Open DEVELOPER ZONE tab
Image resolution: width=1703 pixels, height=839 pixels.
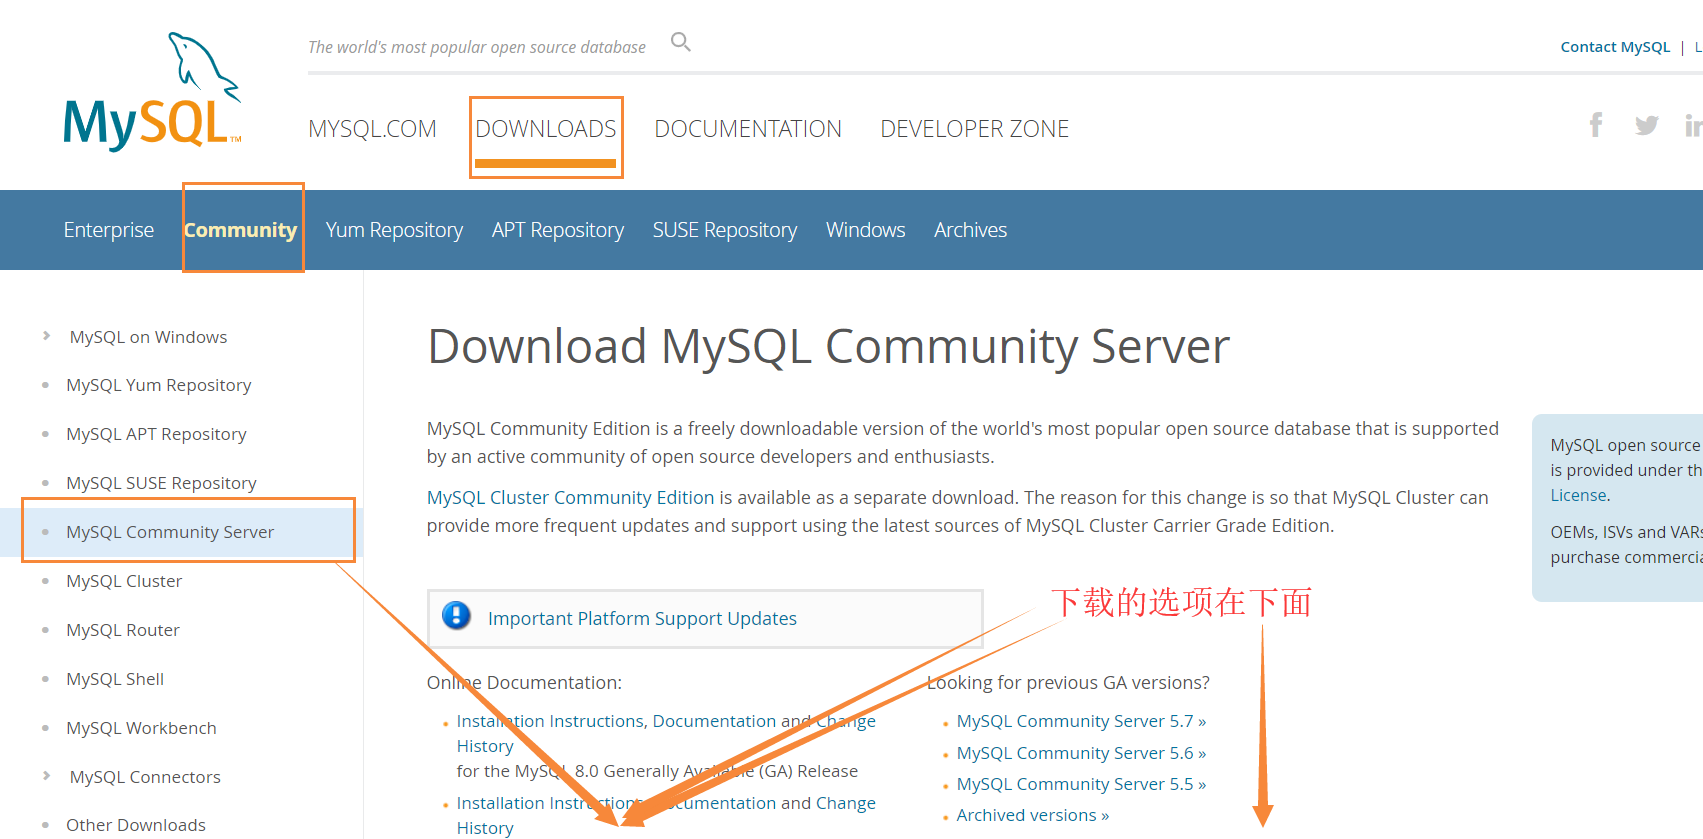coord(974,129)
